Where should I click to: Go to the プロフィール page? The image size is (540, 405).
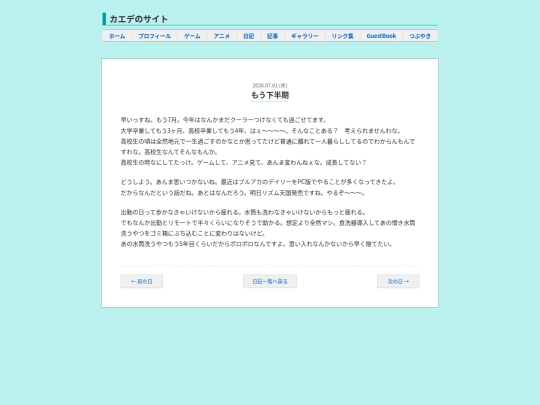click(154, 36)
